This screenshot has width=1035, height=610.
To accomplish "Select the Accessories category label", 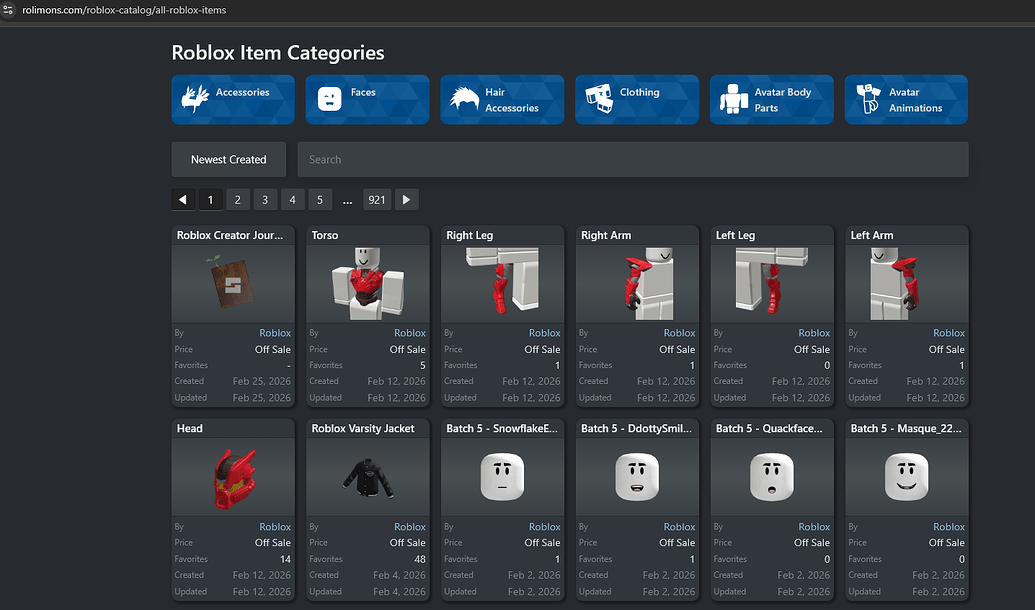I will pos(242,92).
